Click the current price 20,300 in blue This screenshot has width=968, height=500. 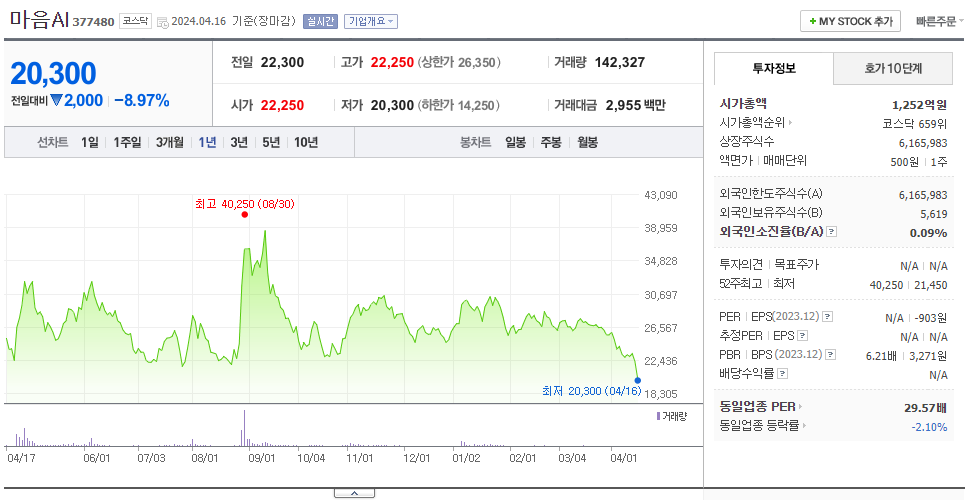53,74
